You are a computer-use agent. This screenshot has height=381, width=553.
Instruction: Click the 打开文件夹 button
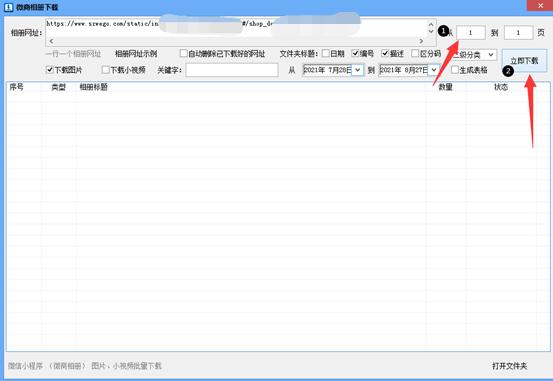(510, 366)
